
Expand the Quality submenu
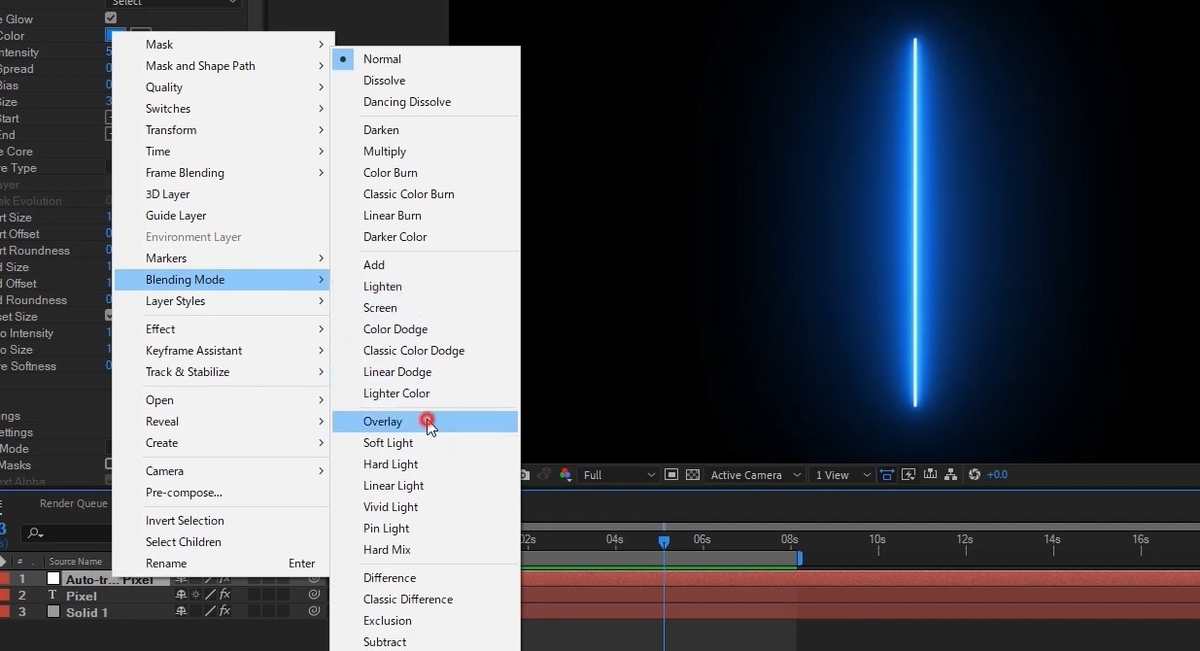222,87
